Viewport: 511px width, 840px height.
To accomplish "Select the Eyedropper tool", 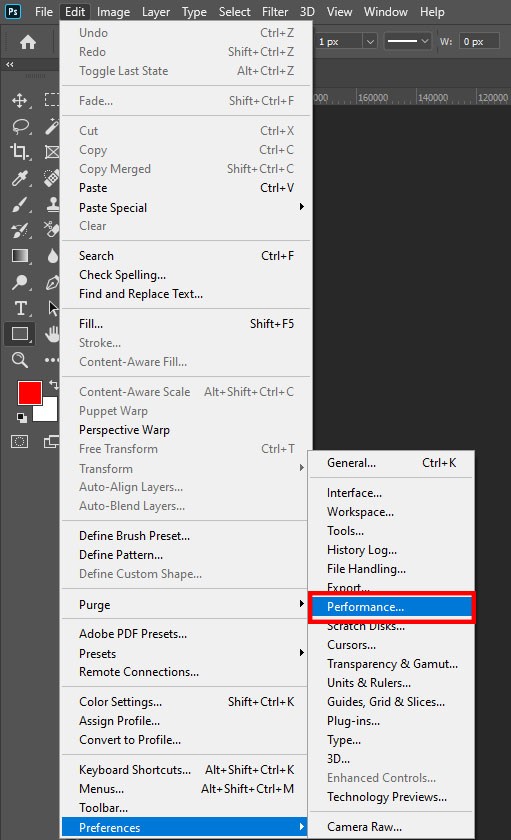I will (x=20, y=178).
